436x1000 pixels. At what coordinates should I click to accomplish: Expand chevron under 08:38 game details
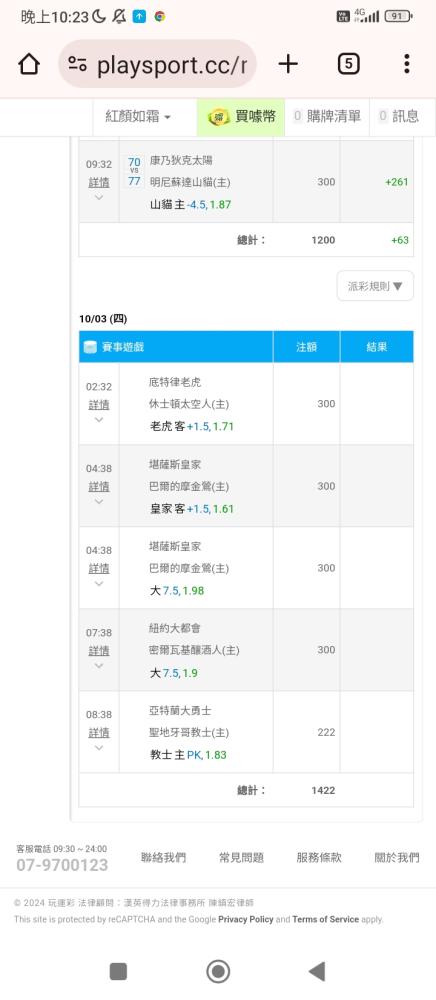click(x=99, y=747)
